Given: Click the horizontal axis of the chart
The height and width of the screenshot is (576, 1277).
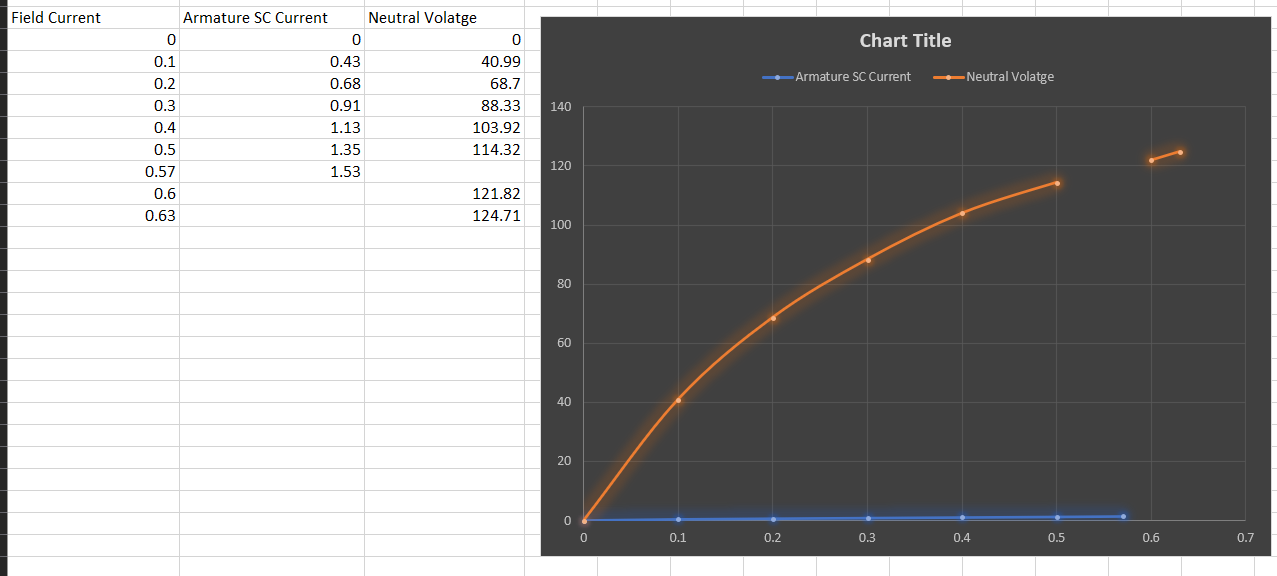Looking at the screenshot, I should 900,536.
